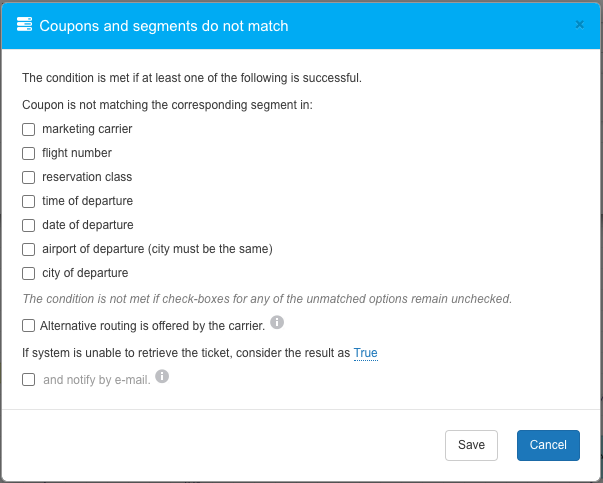Screen dimensions: 603x483
Task: Click the Cancel button
Action: click(548, 445)
